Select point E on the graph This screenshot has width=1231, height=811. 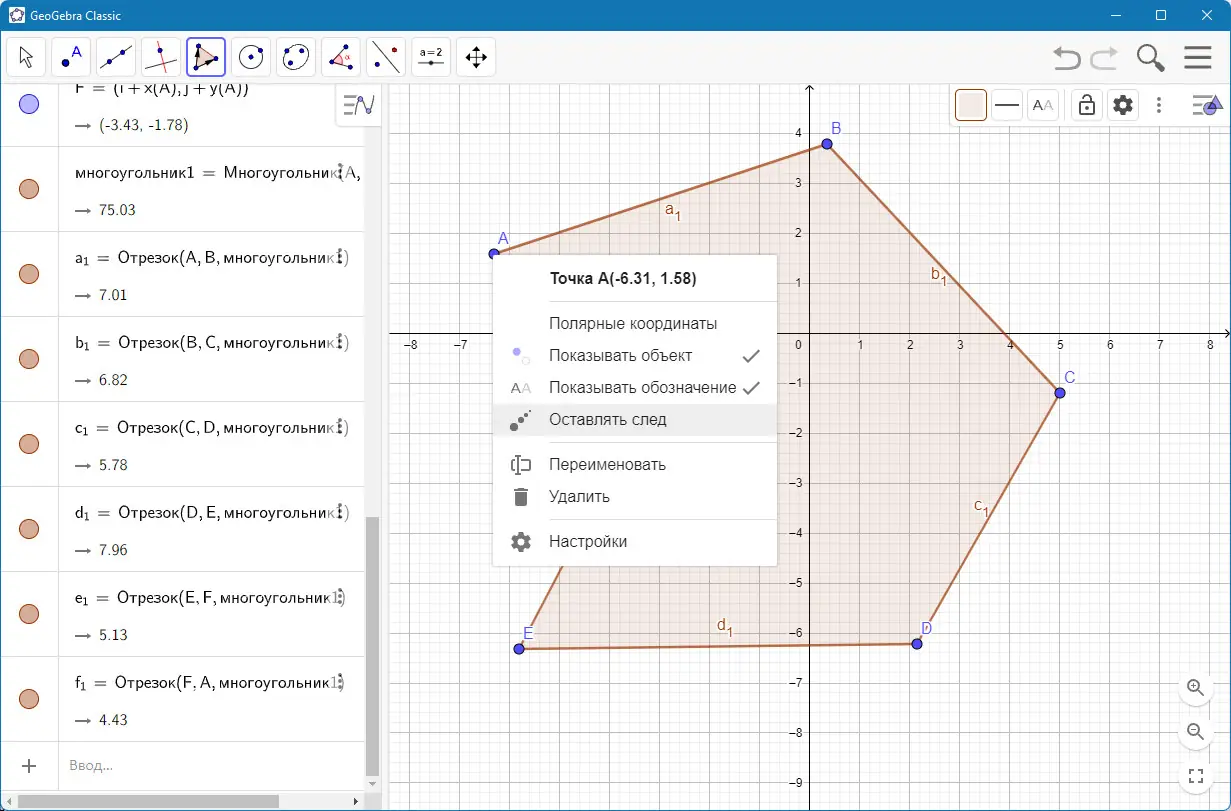tap(519, 649)
